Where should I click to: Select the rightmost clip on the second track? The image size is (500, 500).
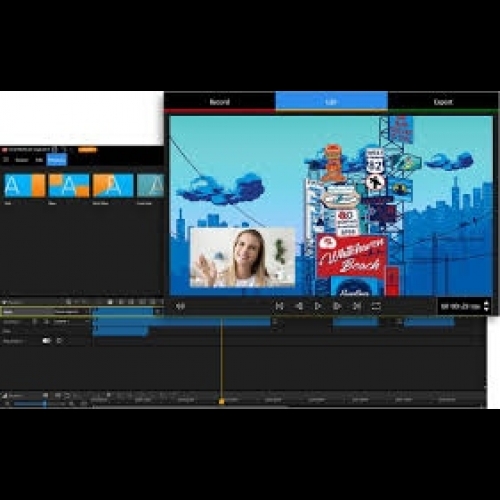[x=429, y=322]
